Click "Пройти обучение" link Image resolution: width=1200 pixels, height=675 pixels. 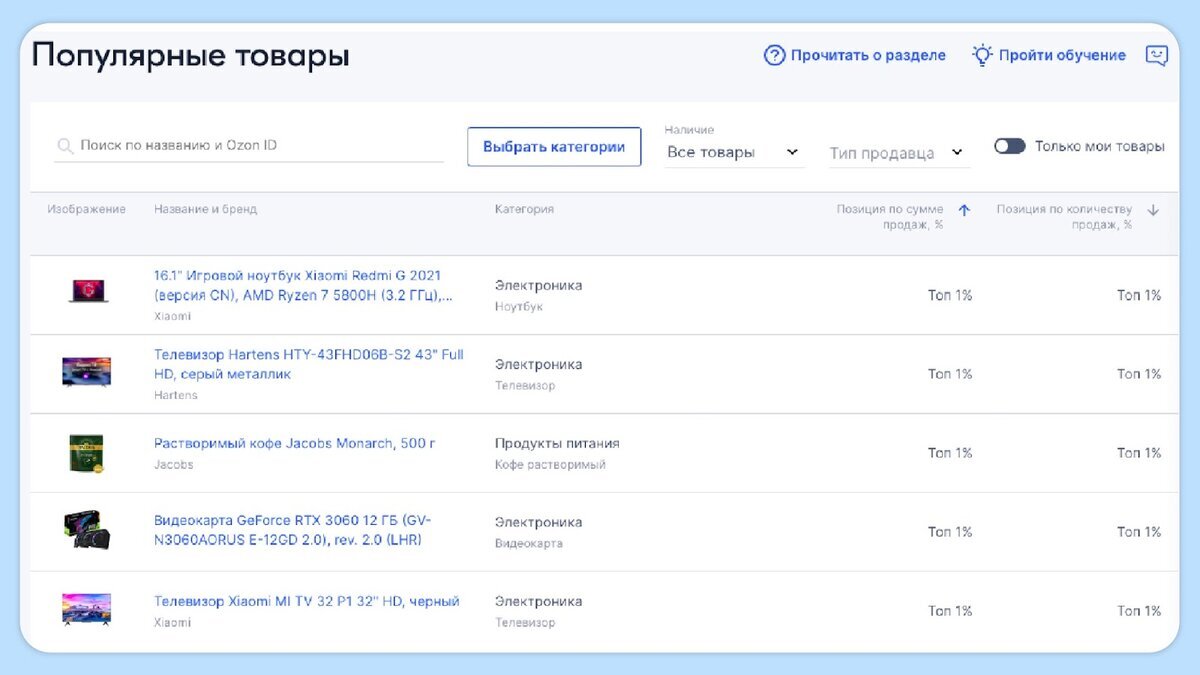click(x=1062, y=55)
